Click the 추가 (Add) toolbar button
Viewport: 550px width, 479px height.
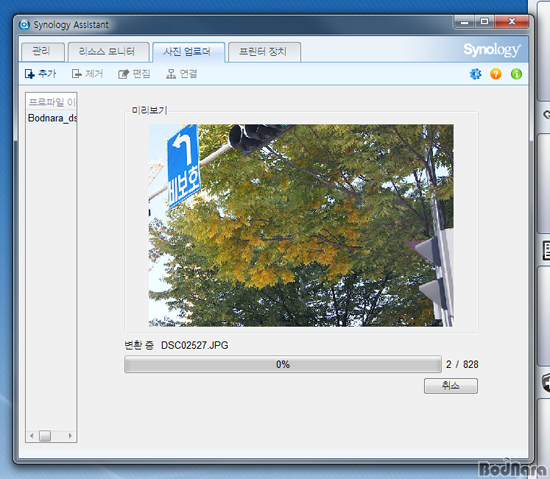point(40,74)
